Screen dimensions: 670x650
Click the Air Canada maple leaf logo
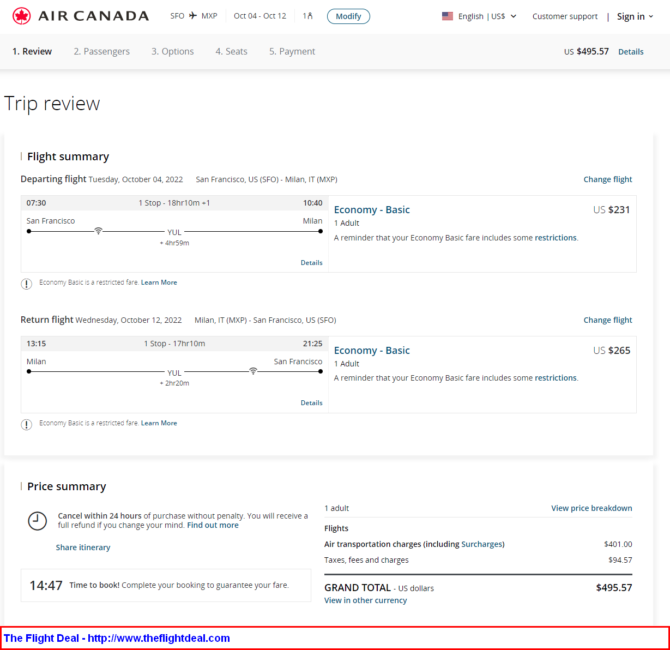pyautogui.click(x=21, y=16)
